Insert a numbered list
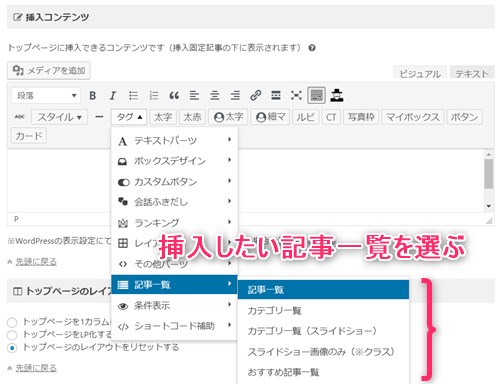This screenshot has height=384, width=500. pyautogui.click(x=154, y=96)
